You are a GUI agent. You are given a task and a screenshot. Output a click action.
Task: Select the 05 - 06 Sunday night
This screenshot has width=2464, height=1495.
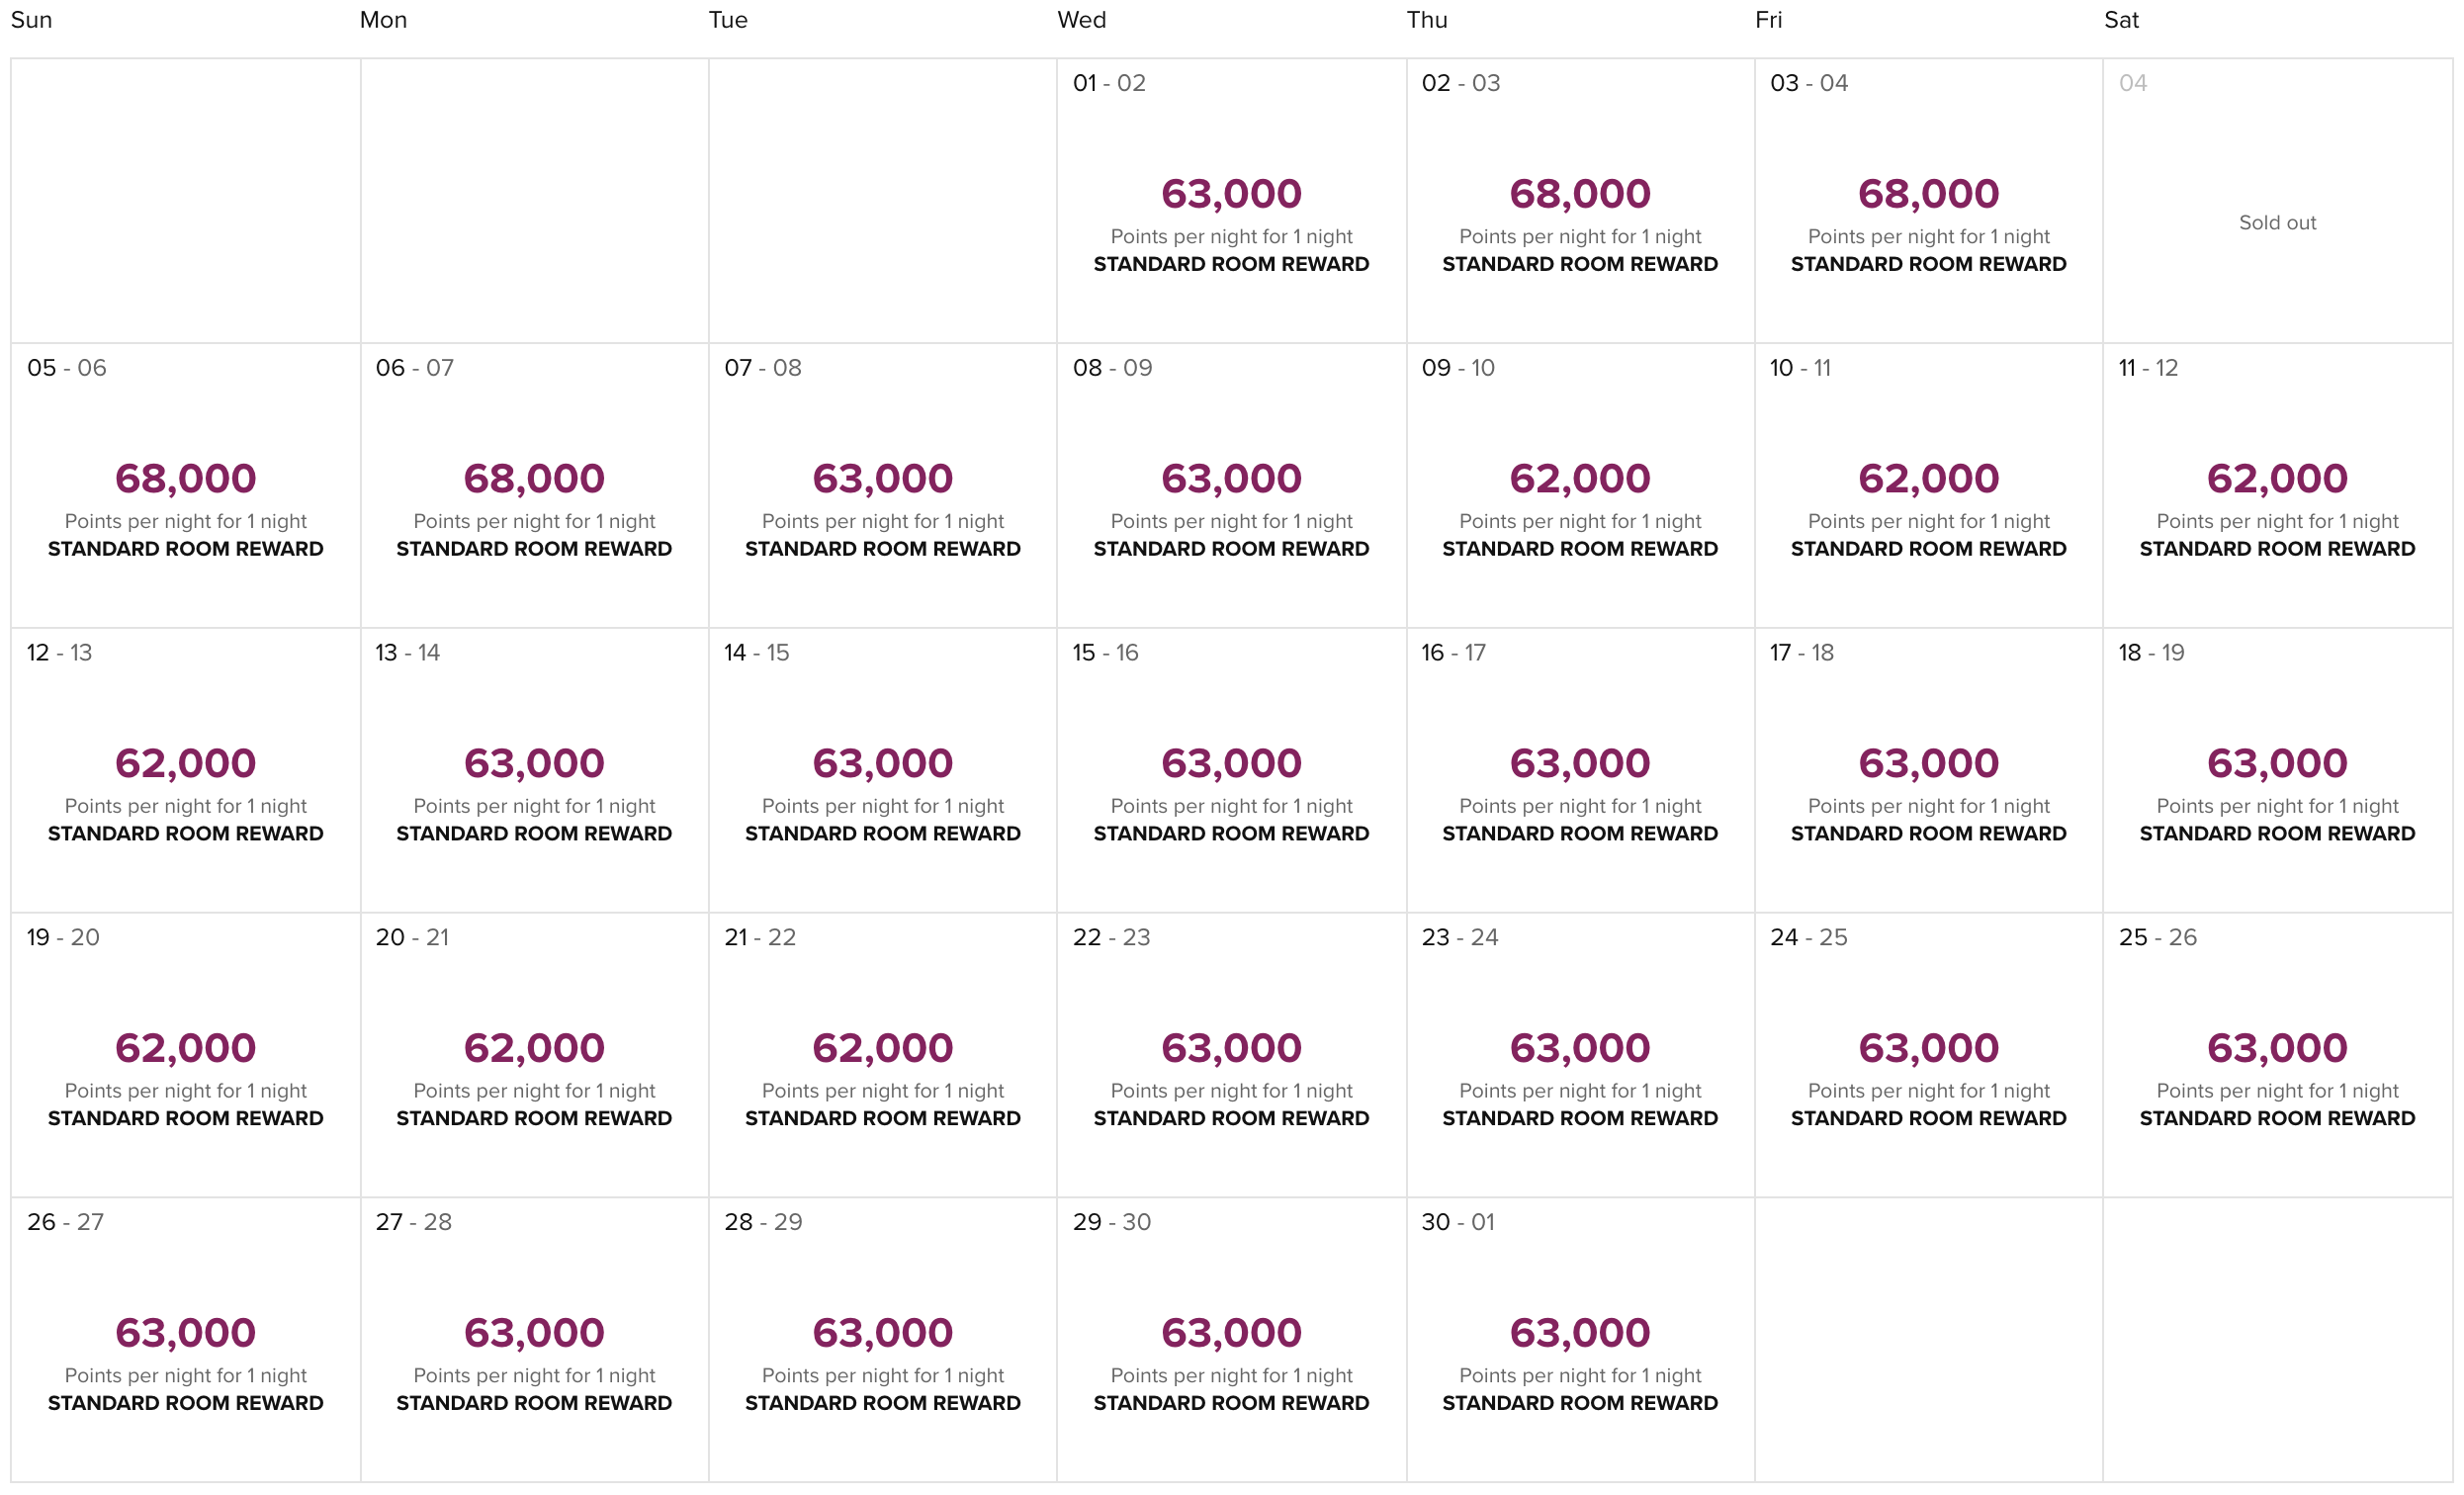click(186, 485)
